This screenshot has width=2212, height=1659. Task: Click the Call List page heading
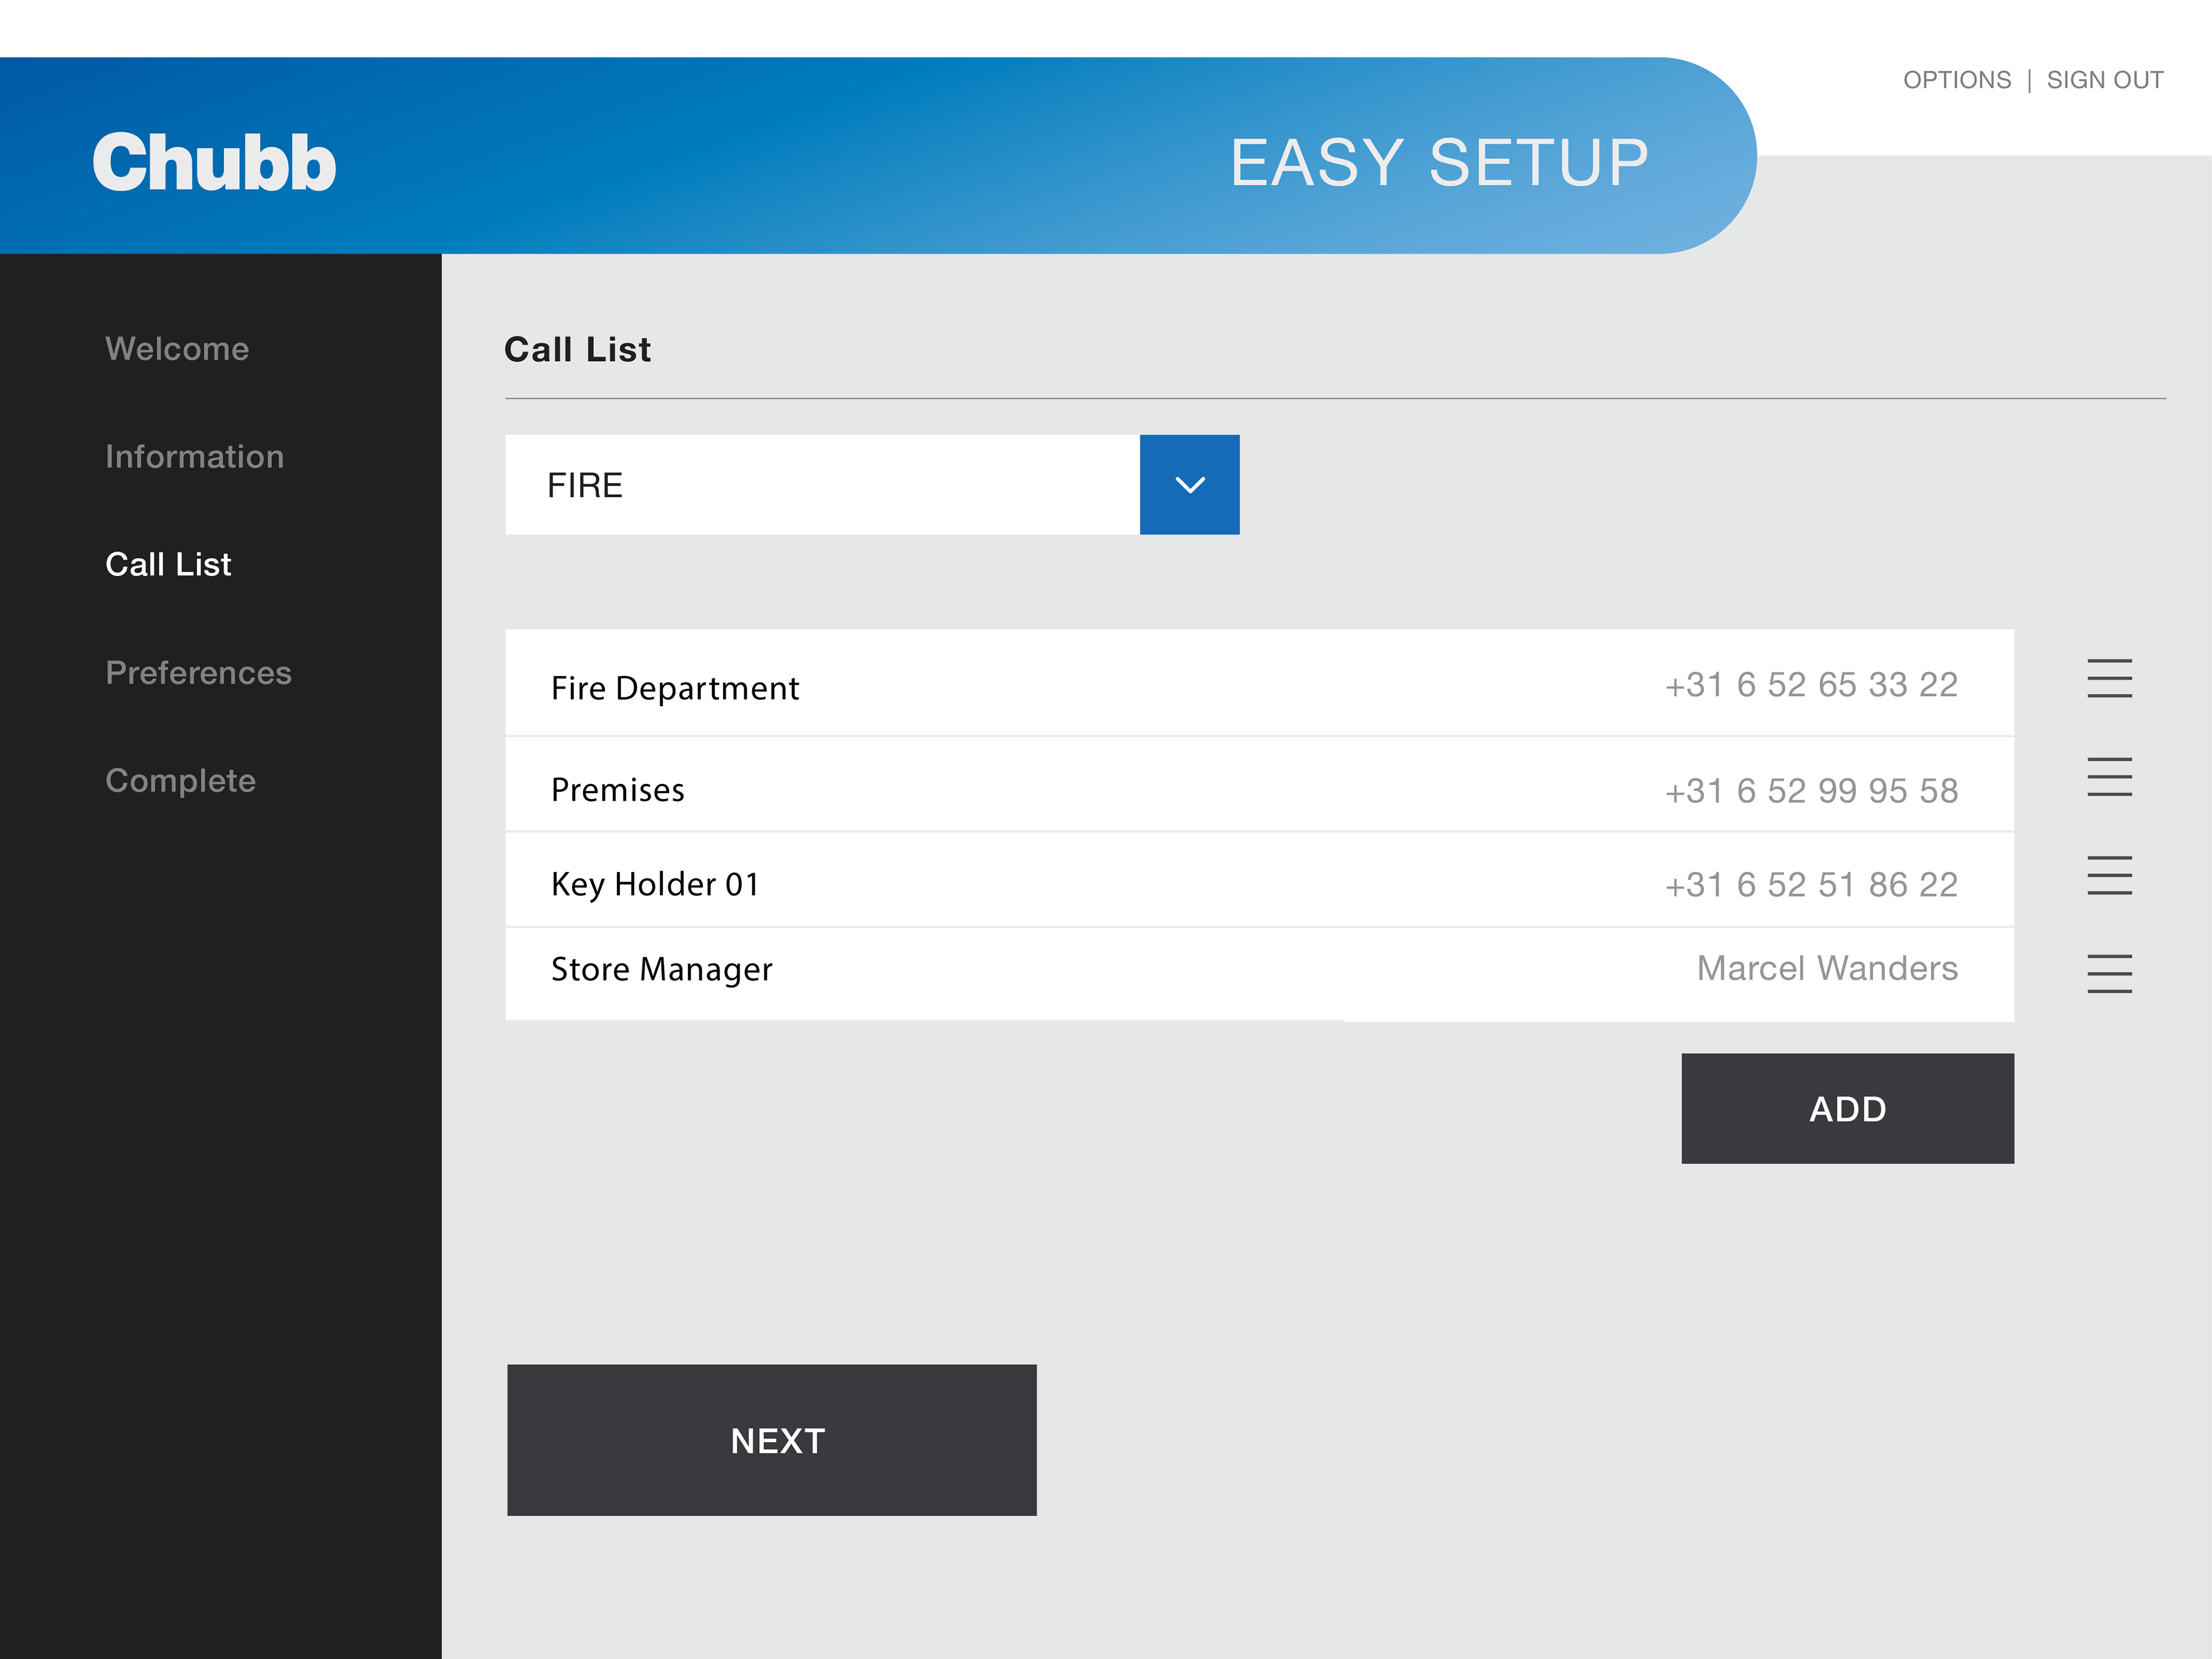coord(577,349)
